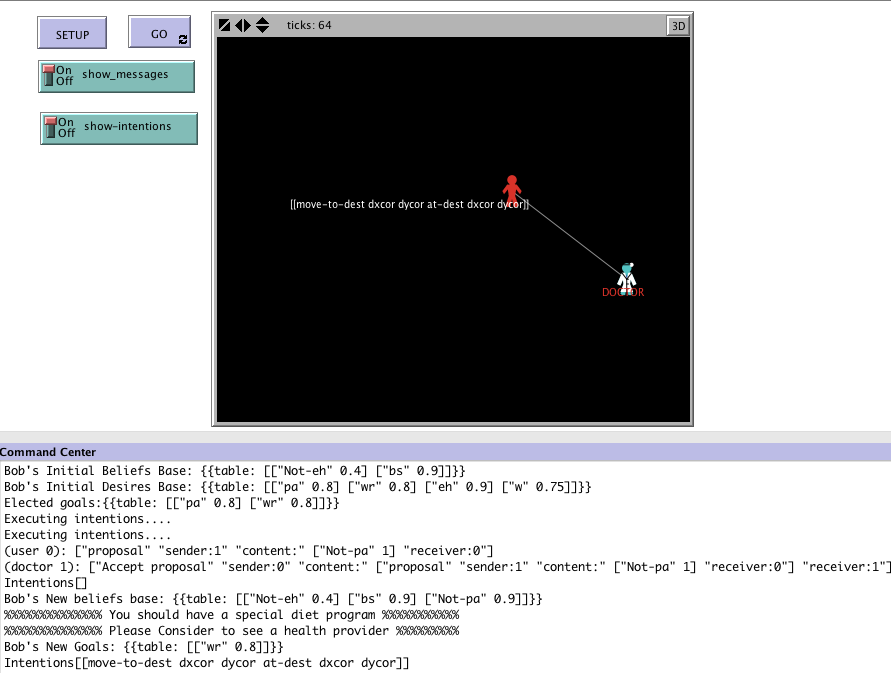
Task: Switch to 3D view
Action: pos(677,26)
